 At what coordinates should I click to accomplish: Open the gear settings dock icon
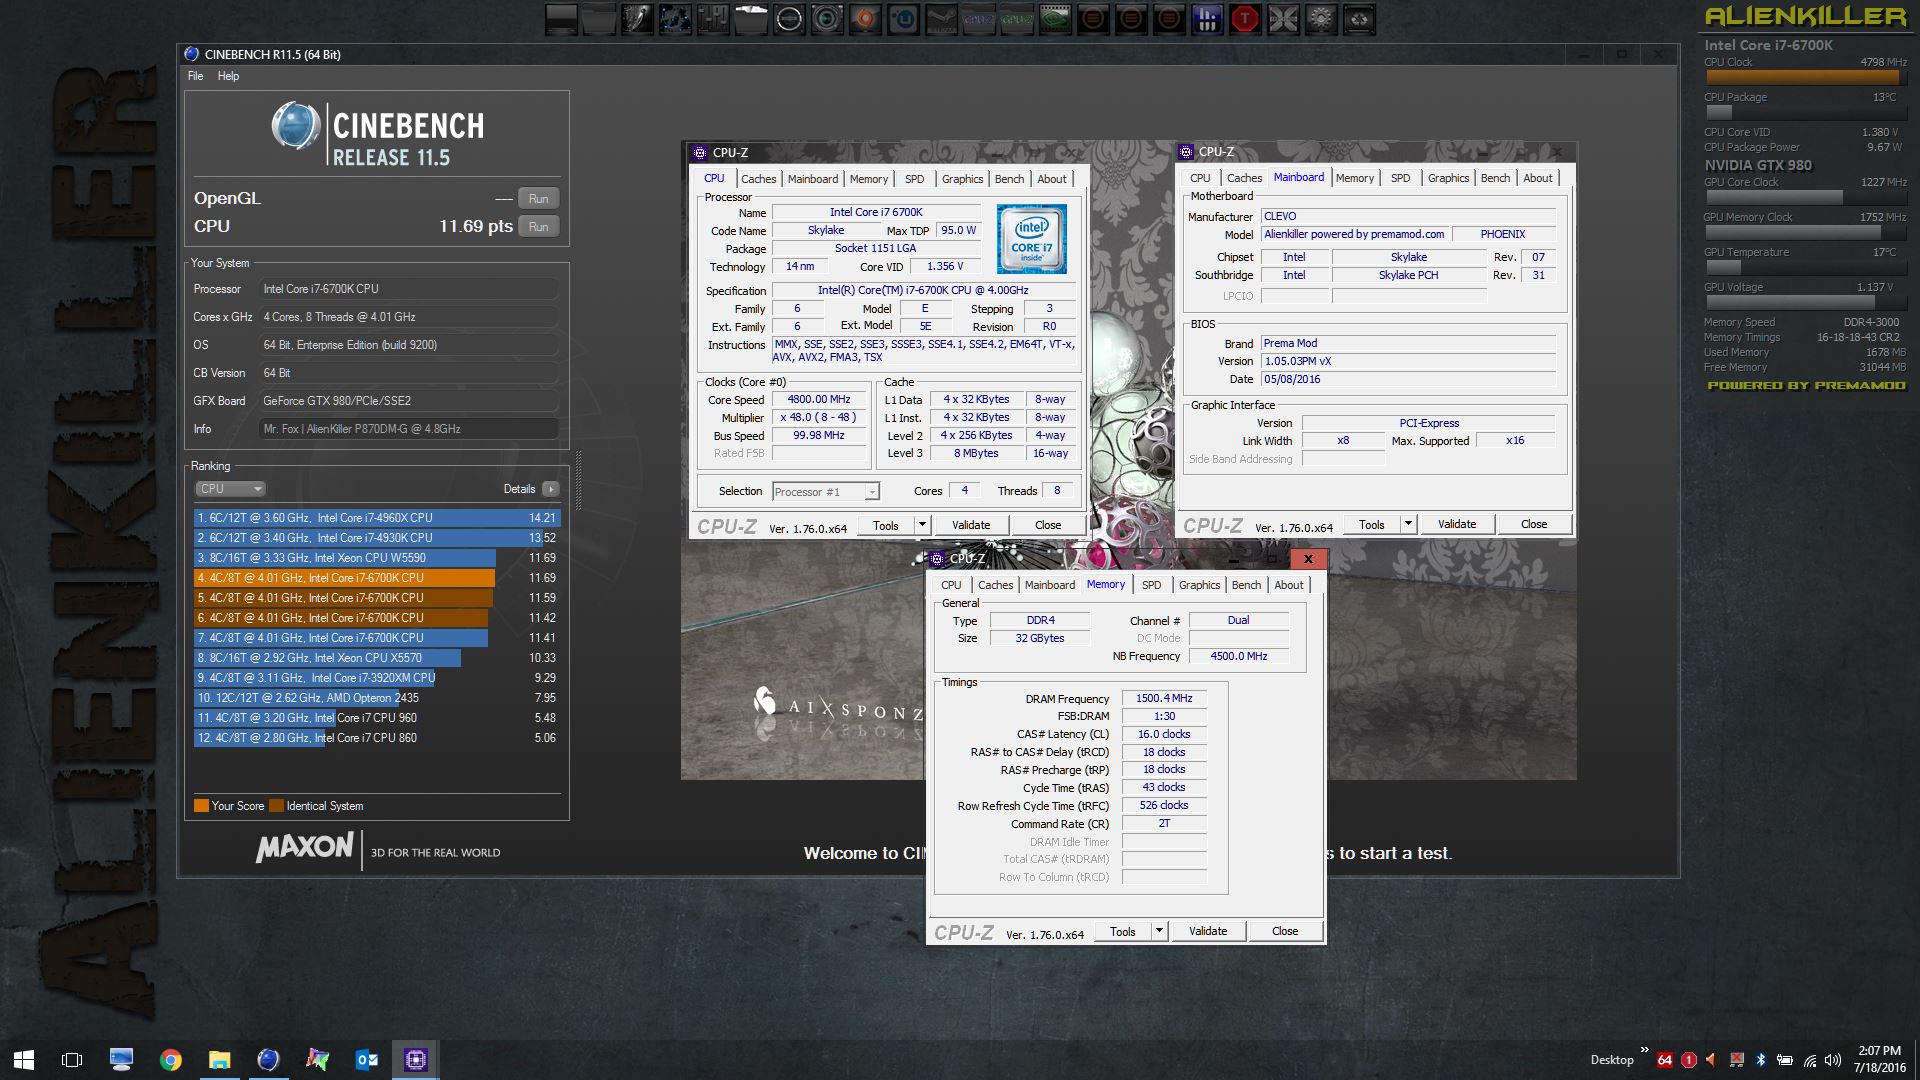pos(1321,18)
